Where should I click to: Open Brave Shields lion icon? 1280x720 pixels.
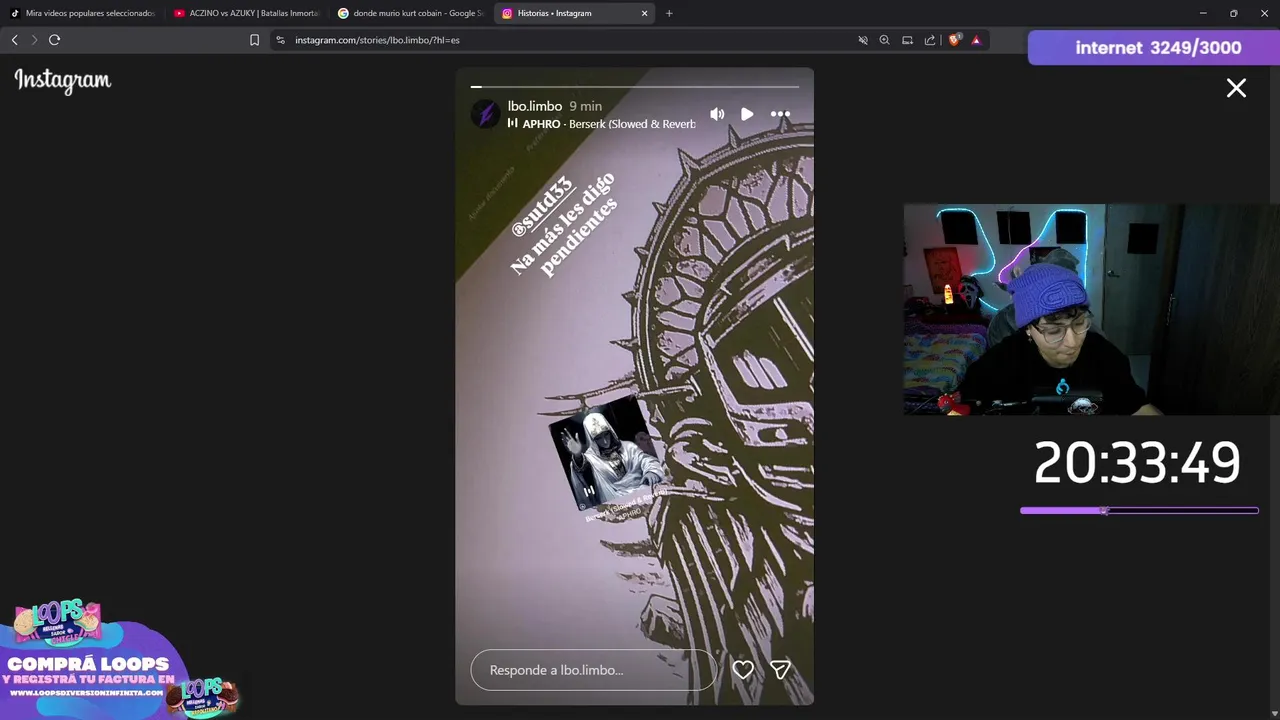pos(954,40)
